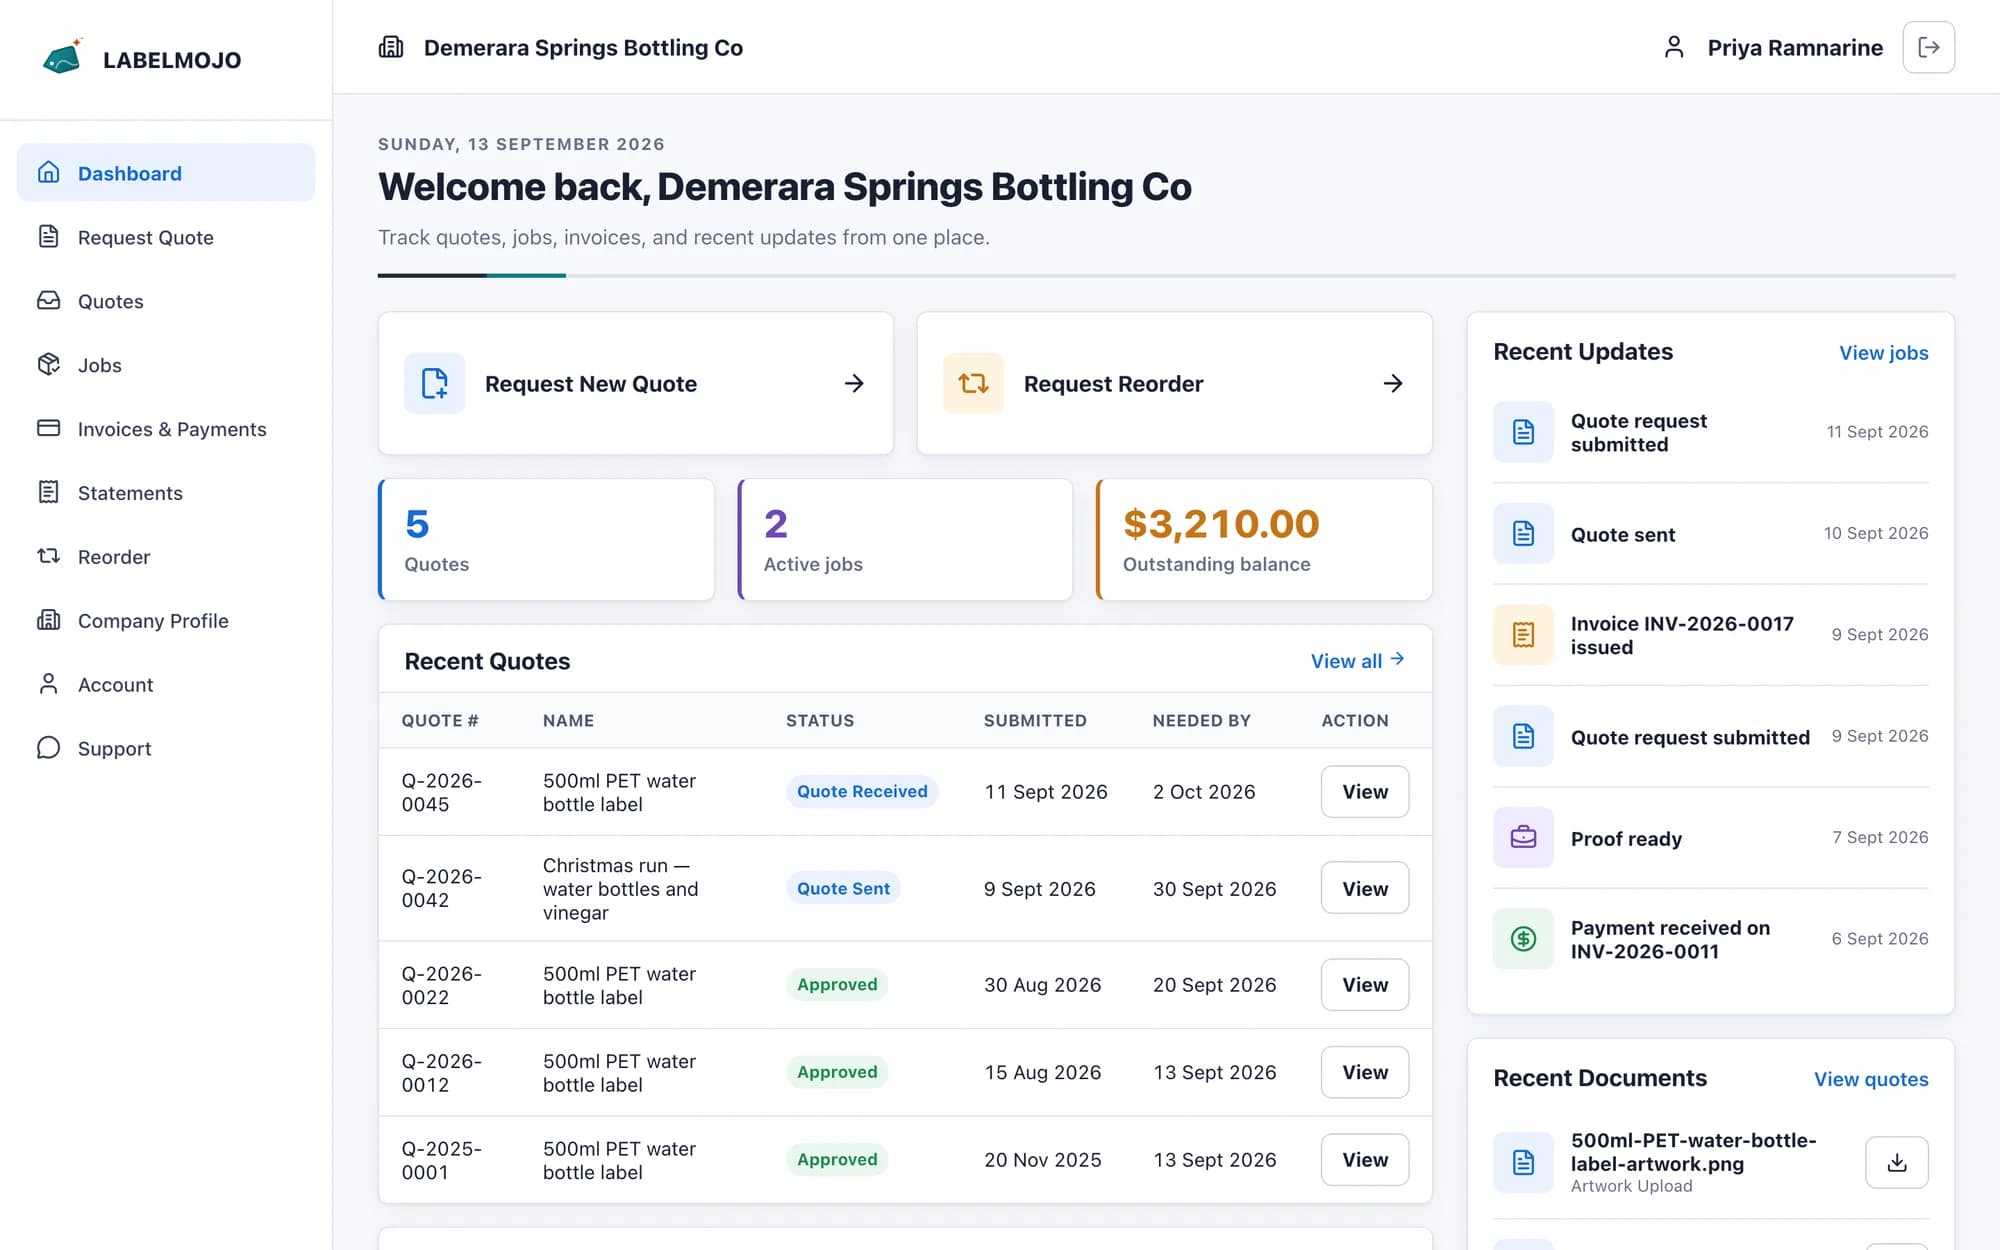Viewport: 2000px width, 1250px height.
Task: Click the Quotes inbox icon
Action: point(48,300)
